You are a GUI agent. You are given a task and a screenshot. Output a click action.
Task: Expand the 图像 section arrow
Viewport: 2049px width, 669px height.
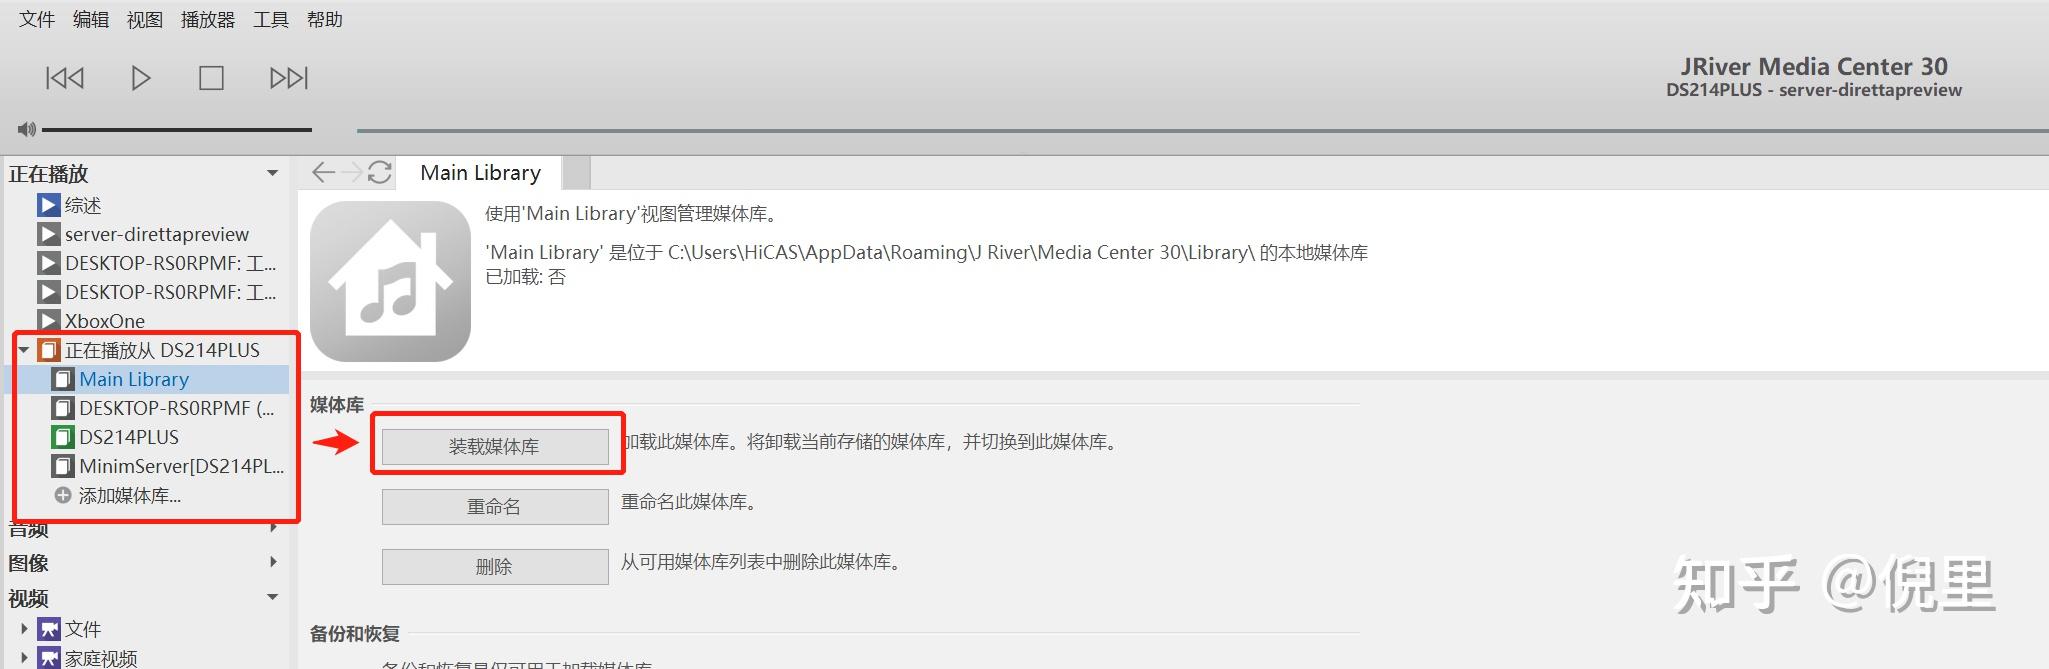pyautogui.click(x=273, y=562)
